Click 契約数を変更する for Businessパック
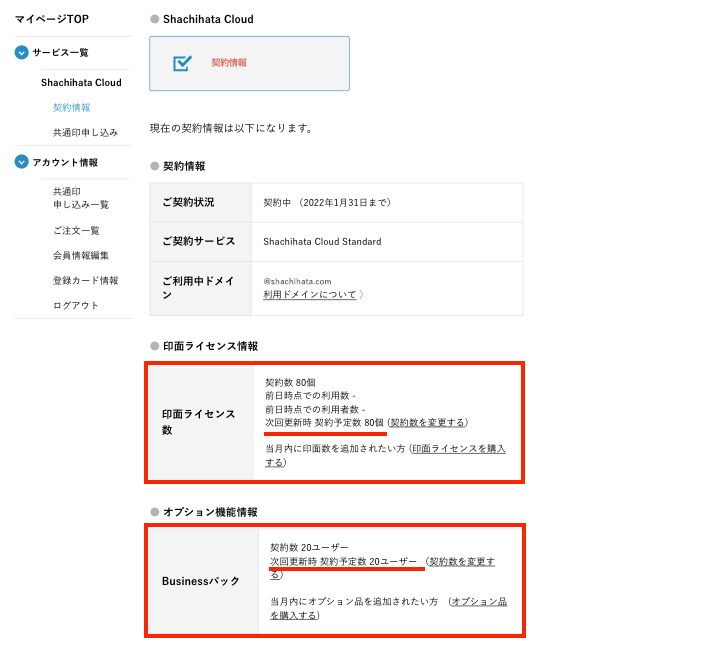 383,568
